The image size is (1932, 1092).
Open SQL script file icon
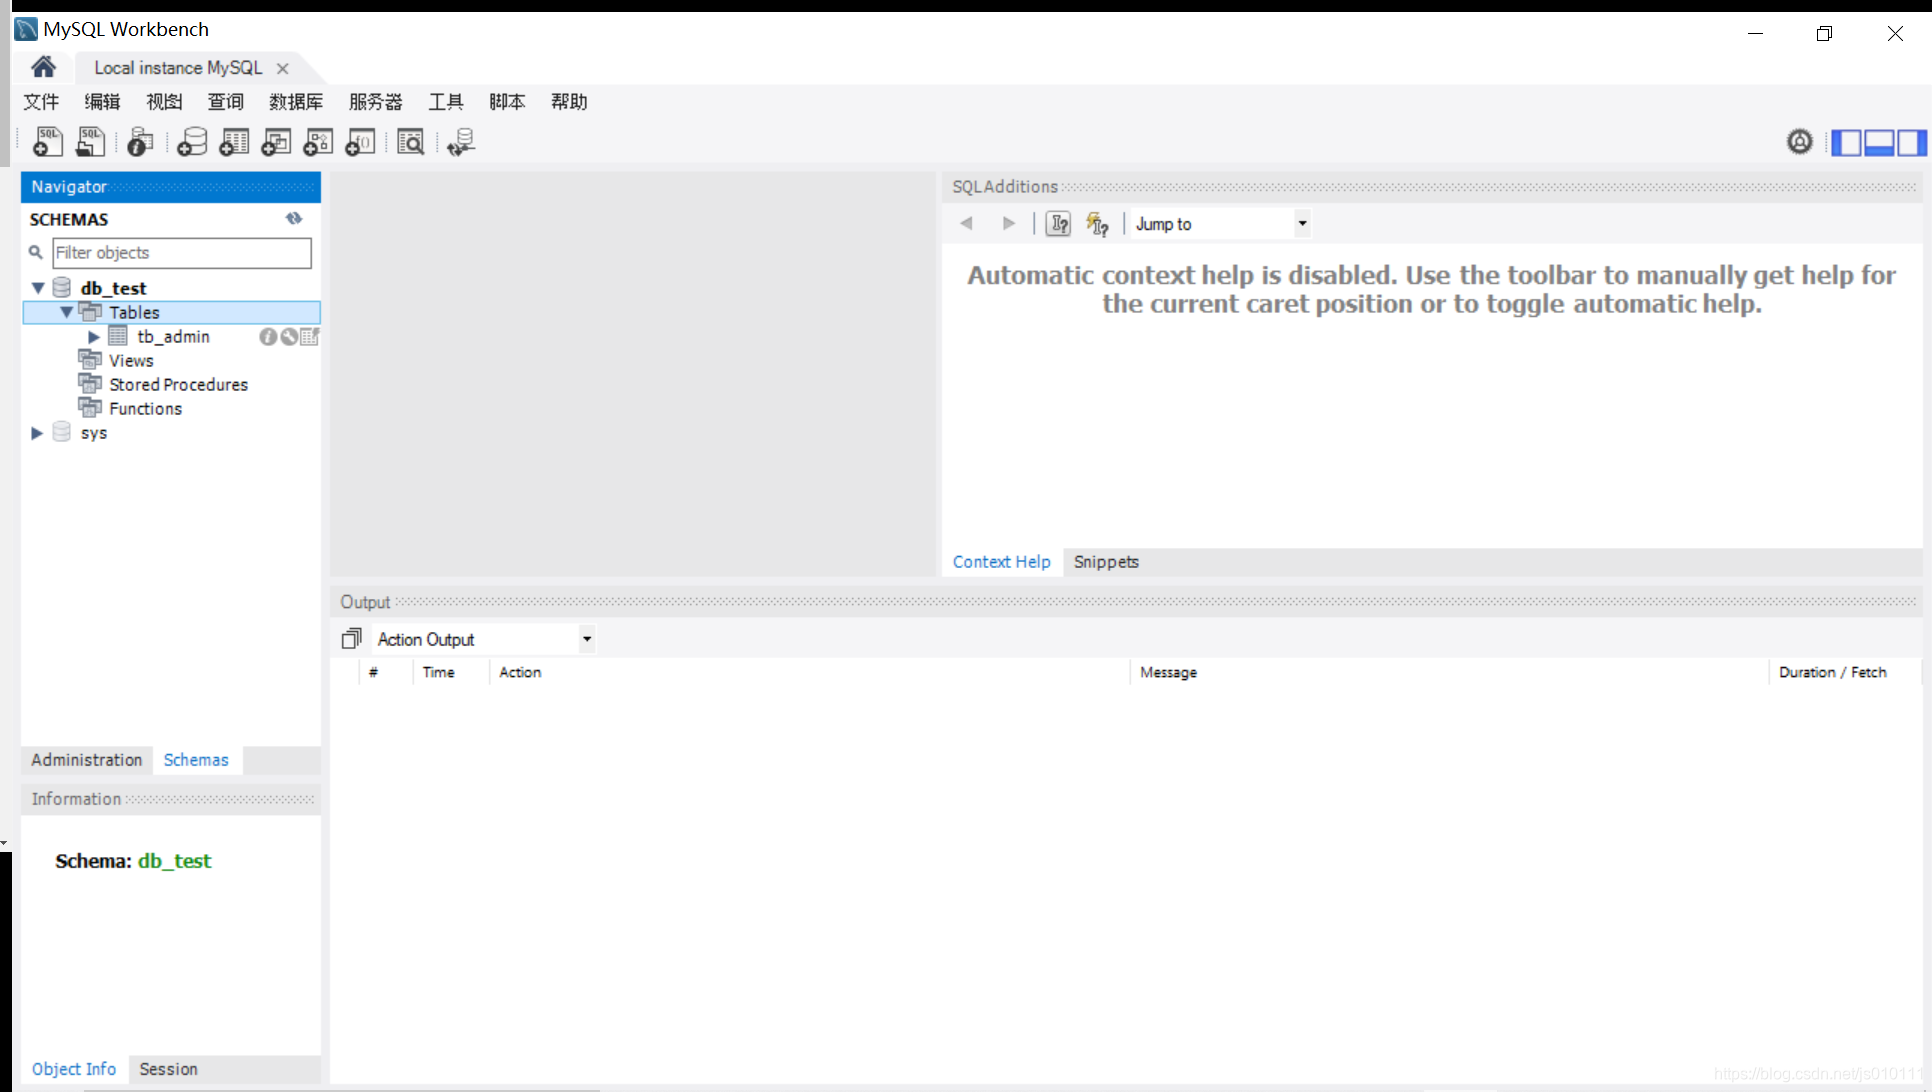pos(90,142)
